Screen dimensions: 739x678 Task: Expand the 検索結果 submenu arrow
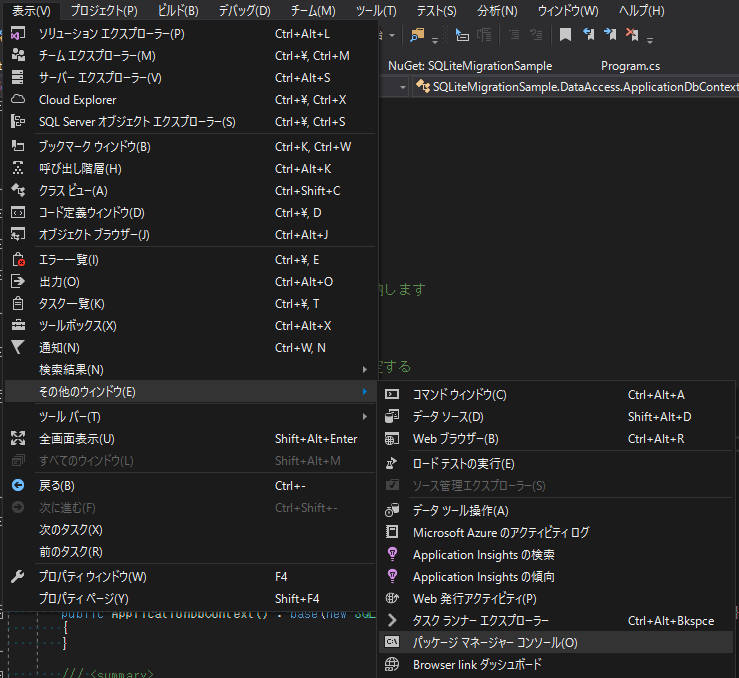[x=365, y=370]
